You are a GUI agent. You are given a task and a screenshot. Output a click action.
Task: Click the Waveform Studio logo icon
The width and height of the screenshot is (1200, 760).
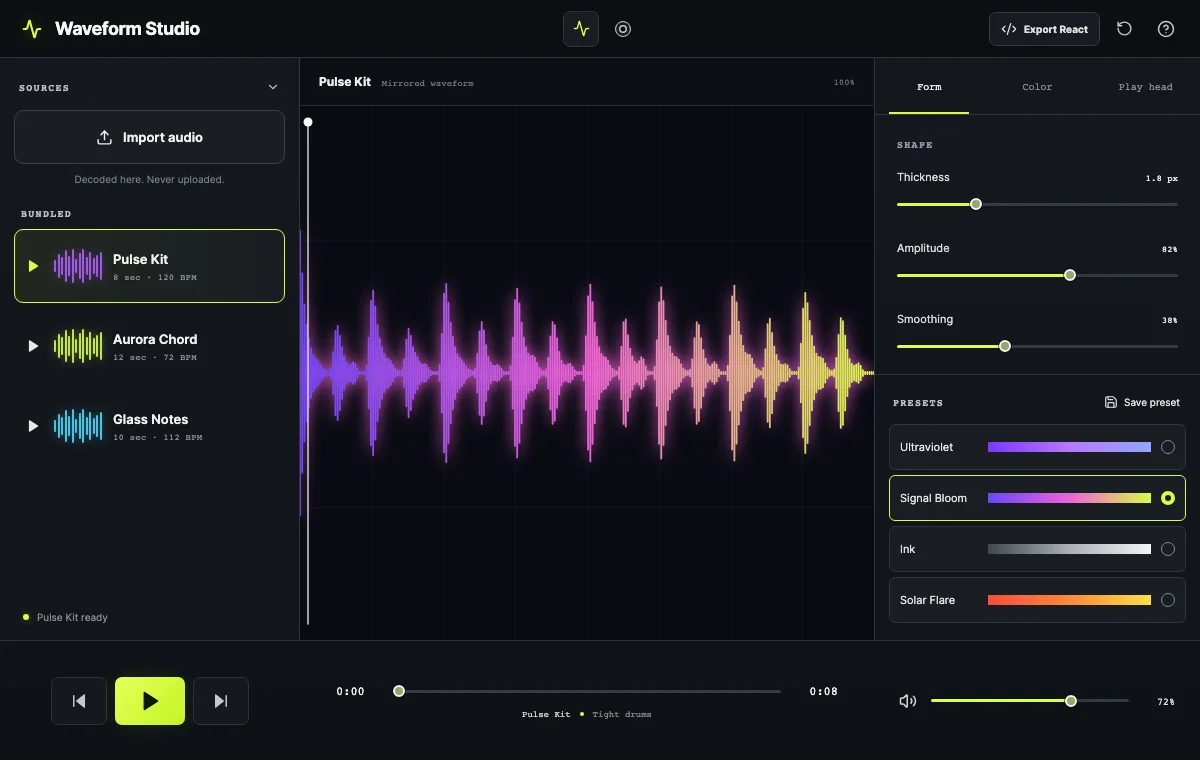(x=32, y=29)
